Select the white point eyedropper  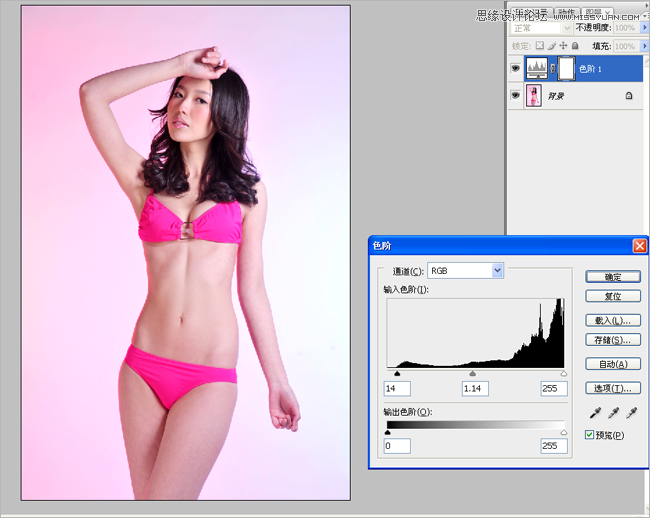pyautogui.click(x=632, y=413)
